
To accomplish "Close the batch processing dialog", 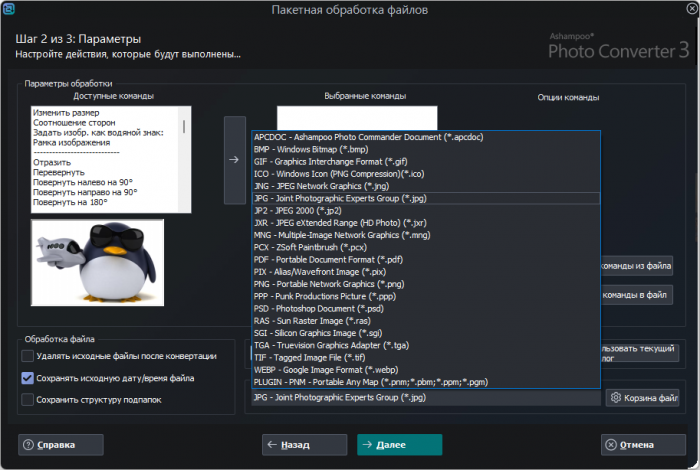I will tap(692, 8).
